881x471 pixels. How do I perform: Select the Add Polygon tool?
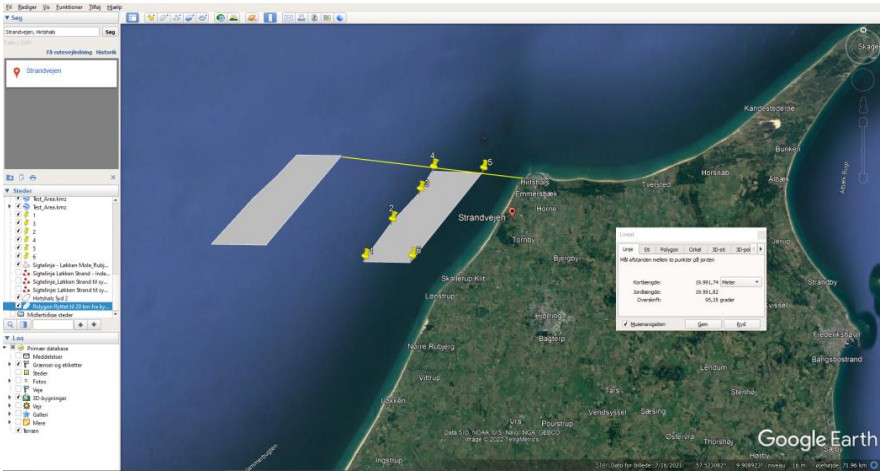(164, 18)
